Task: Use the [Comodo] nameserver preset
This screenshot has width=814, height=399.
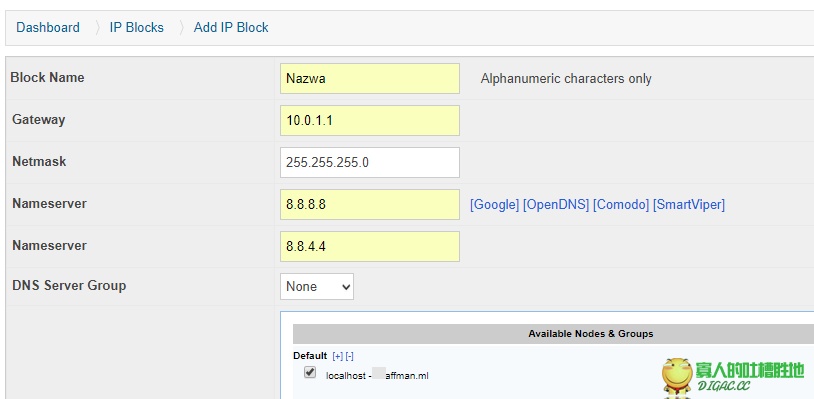Action: point(621,205)
